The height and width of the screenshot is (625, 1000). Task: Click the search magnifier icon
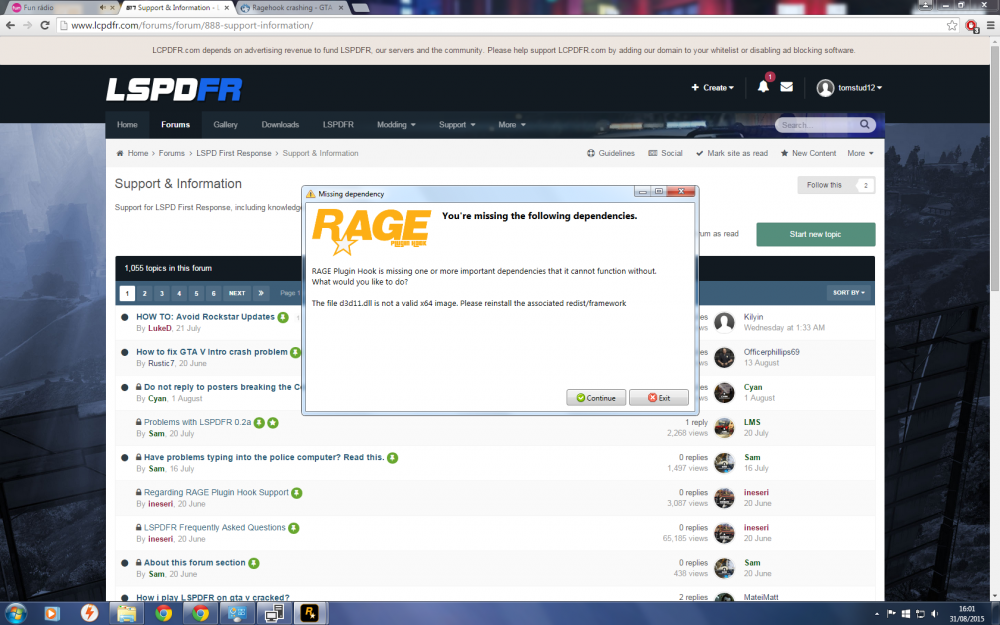point(865,124)
